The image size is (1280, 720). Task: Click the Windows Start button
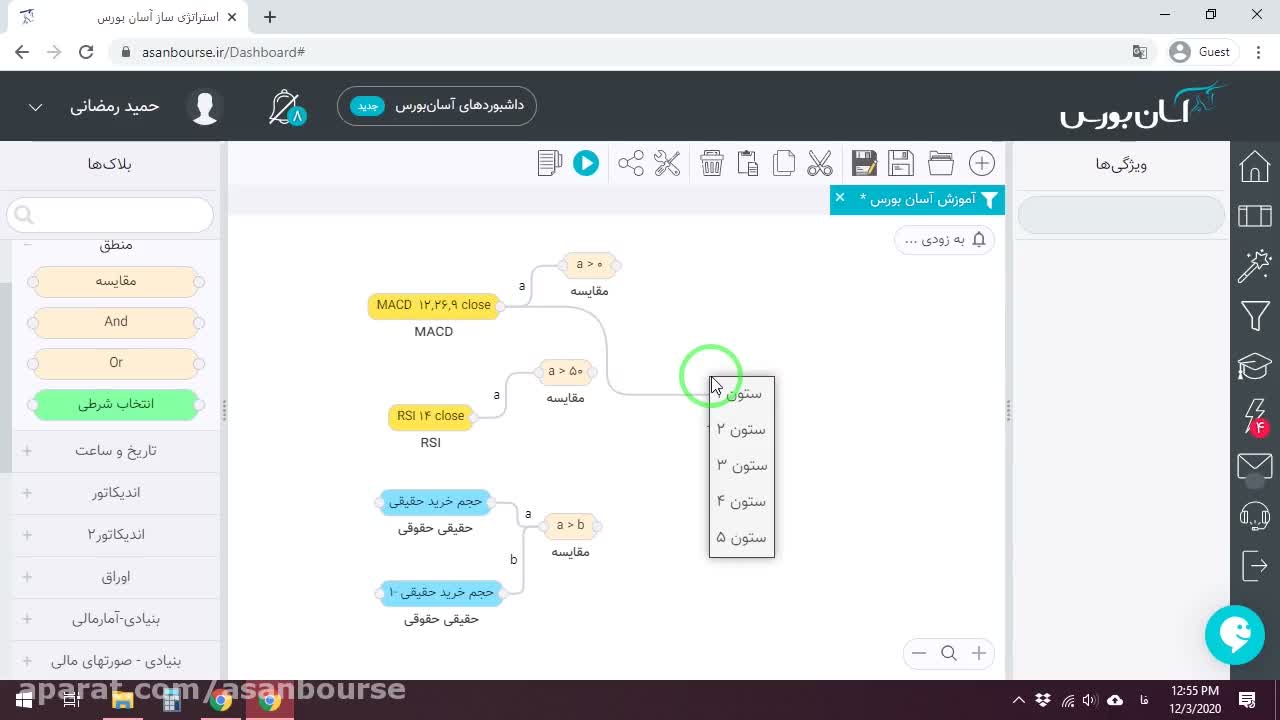click(x=24, y=700)
